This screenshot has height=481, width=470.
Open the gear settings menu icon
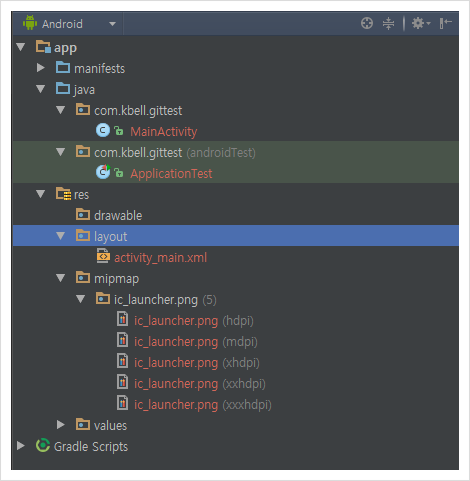(x=421, y=23)
